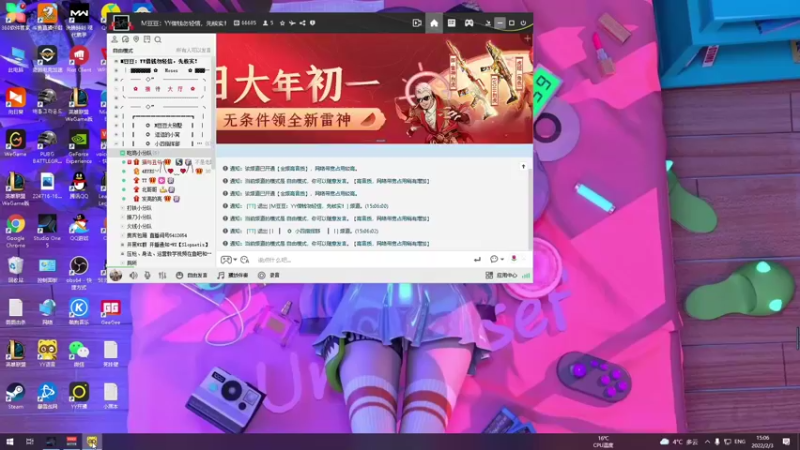The width and height of the screenshot is (800, 450).
Task: Click the channel ID 64445 label
Action: click(x=245, y=23)
